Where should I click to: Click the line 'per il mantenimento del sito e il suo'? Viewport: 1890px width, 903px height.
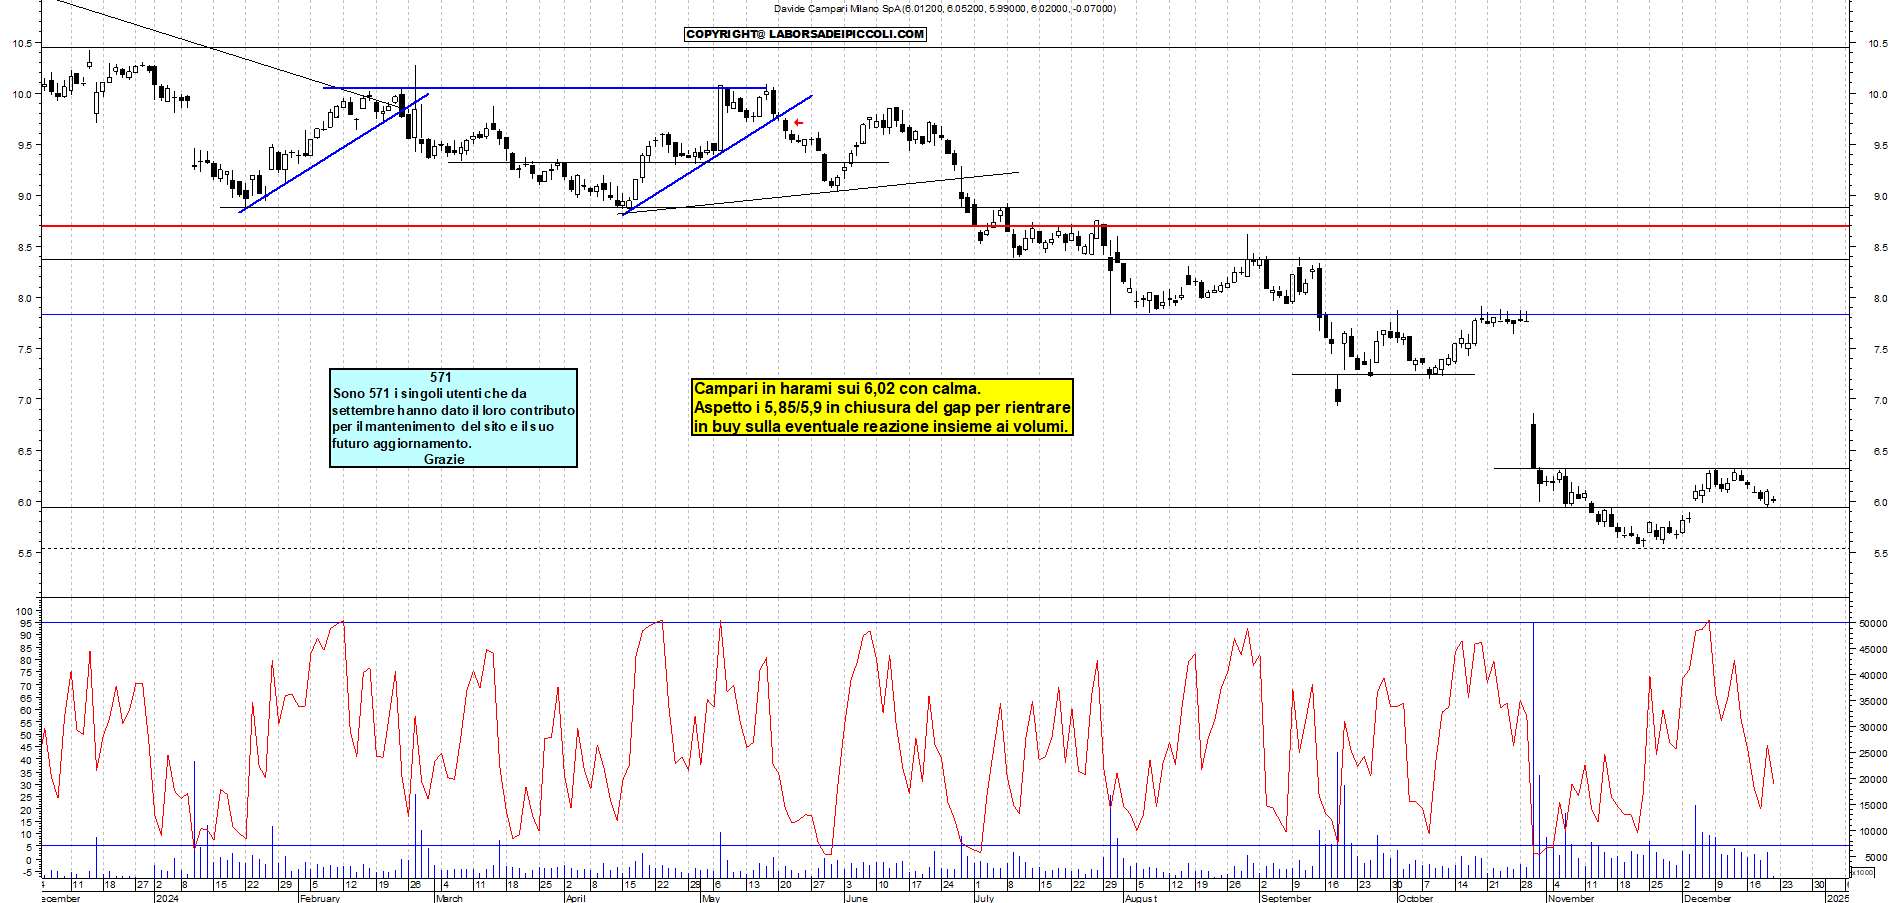[443, 426]
